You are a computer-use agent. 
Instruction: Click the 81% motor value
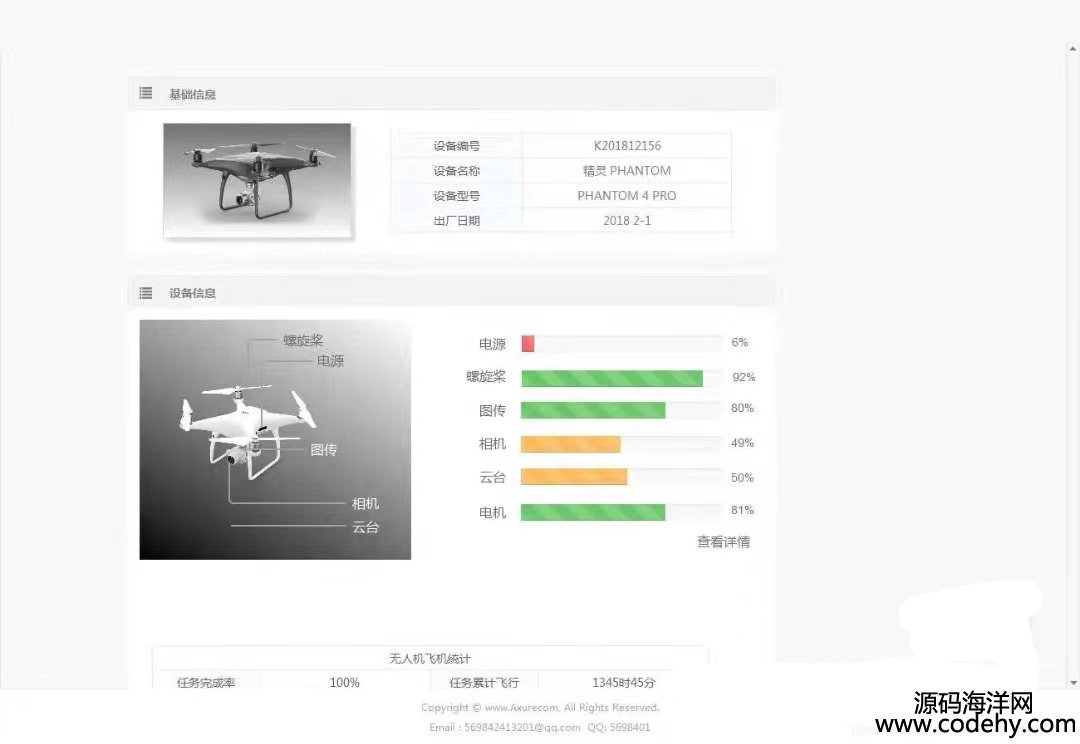(742, 510)
